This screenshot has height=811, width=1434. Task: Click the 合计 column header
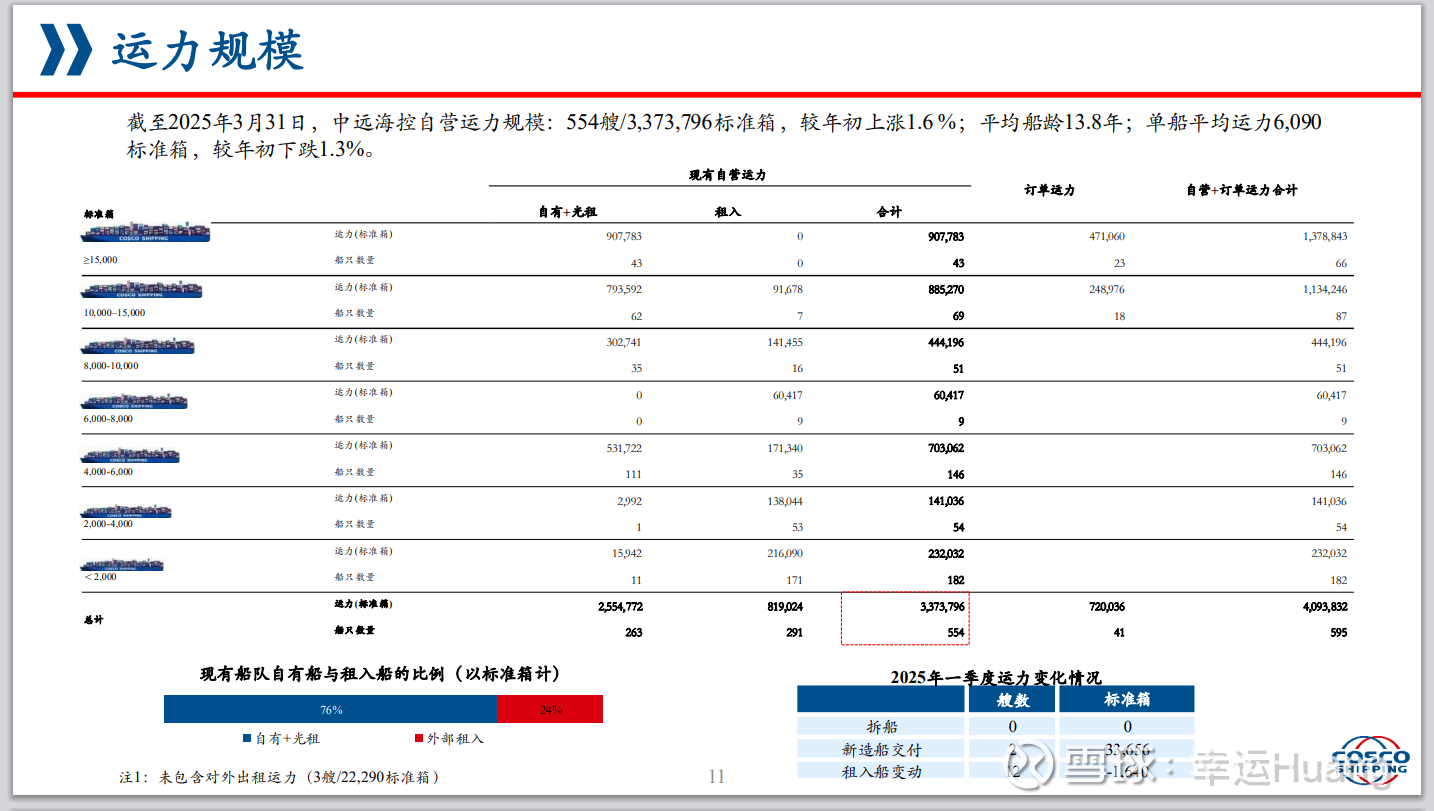pyautogui.click(x=889, y=212)
